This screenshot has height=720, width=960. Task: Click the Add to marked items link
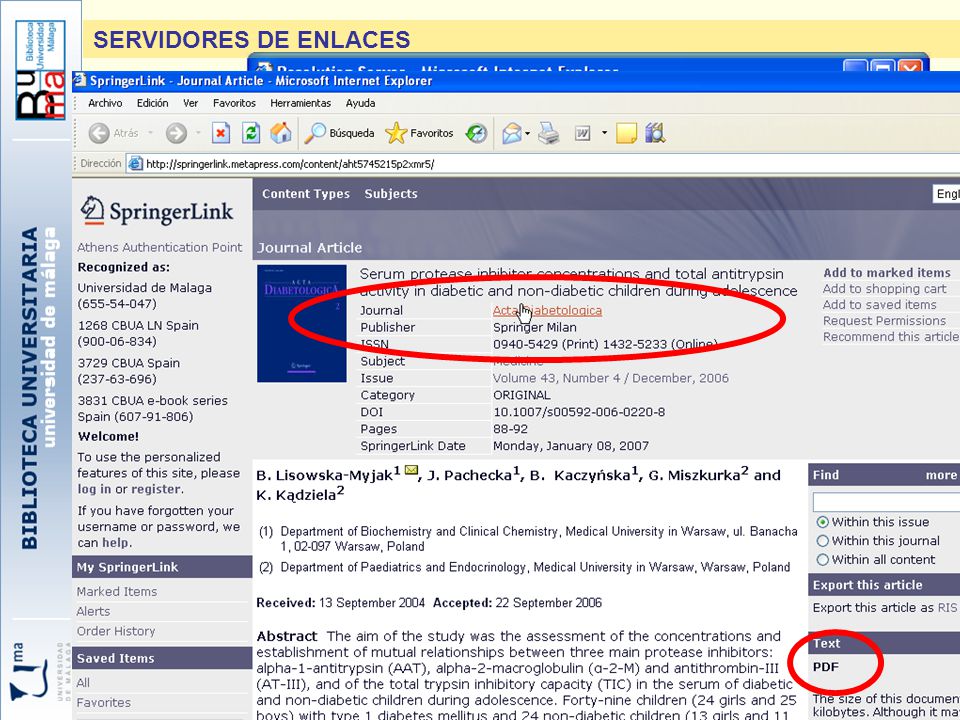click(x=887, y=273)
